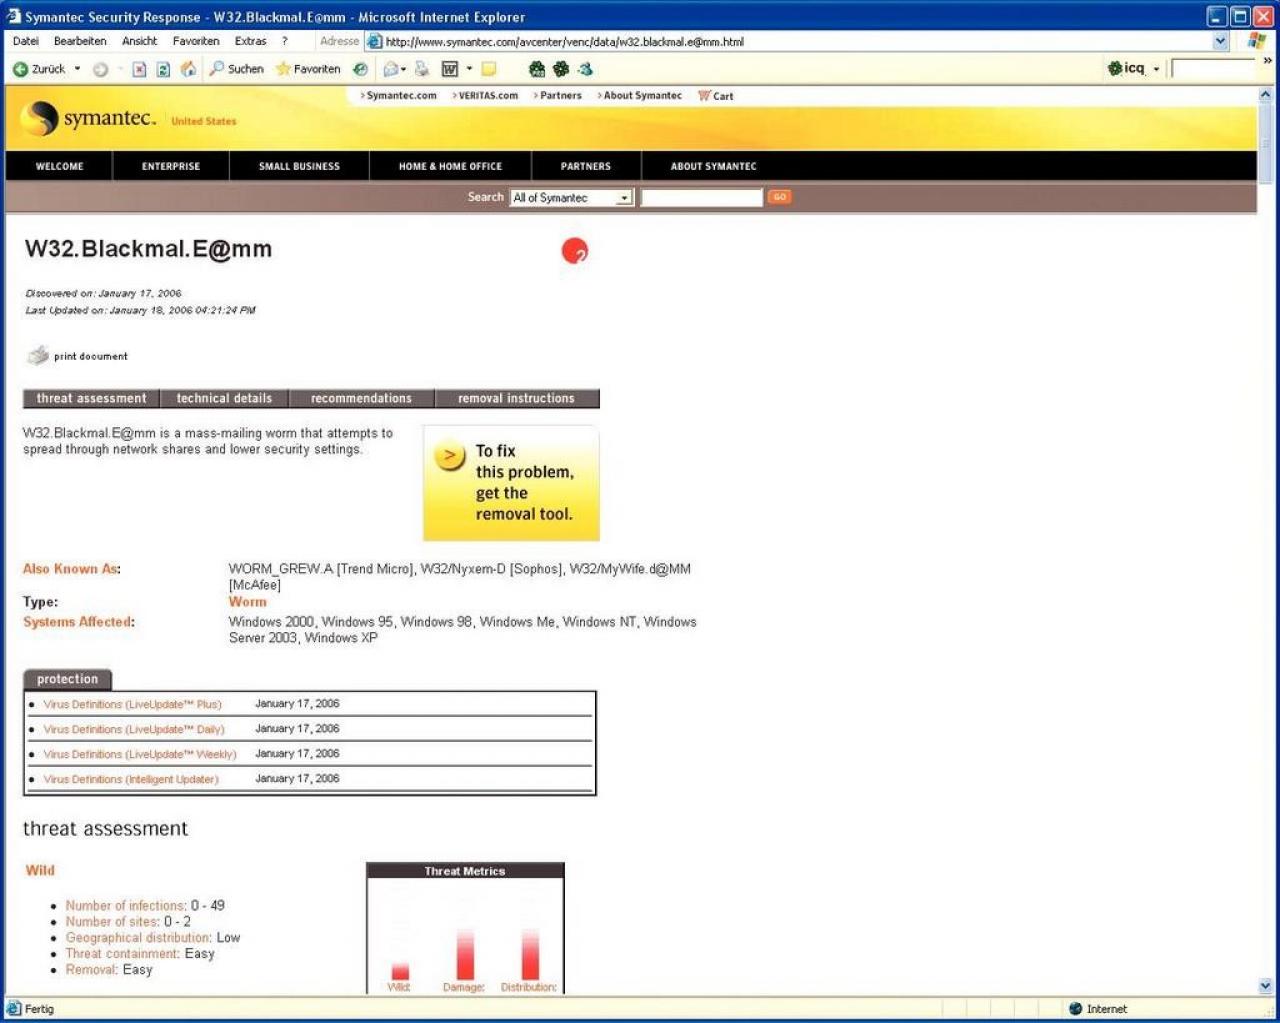
Task: Switch to the technical details tab
Action: [x=224, y=398]
